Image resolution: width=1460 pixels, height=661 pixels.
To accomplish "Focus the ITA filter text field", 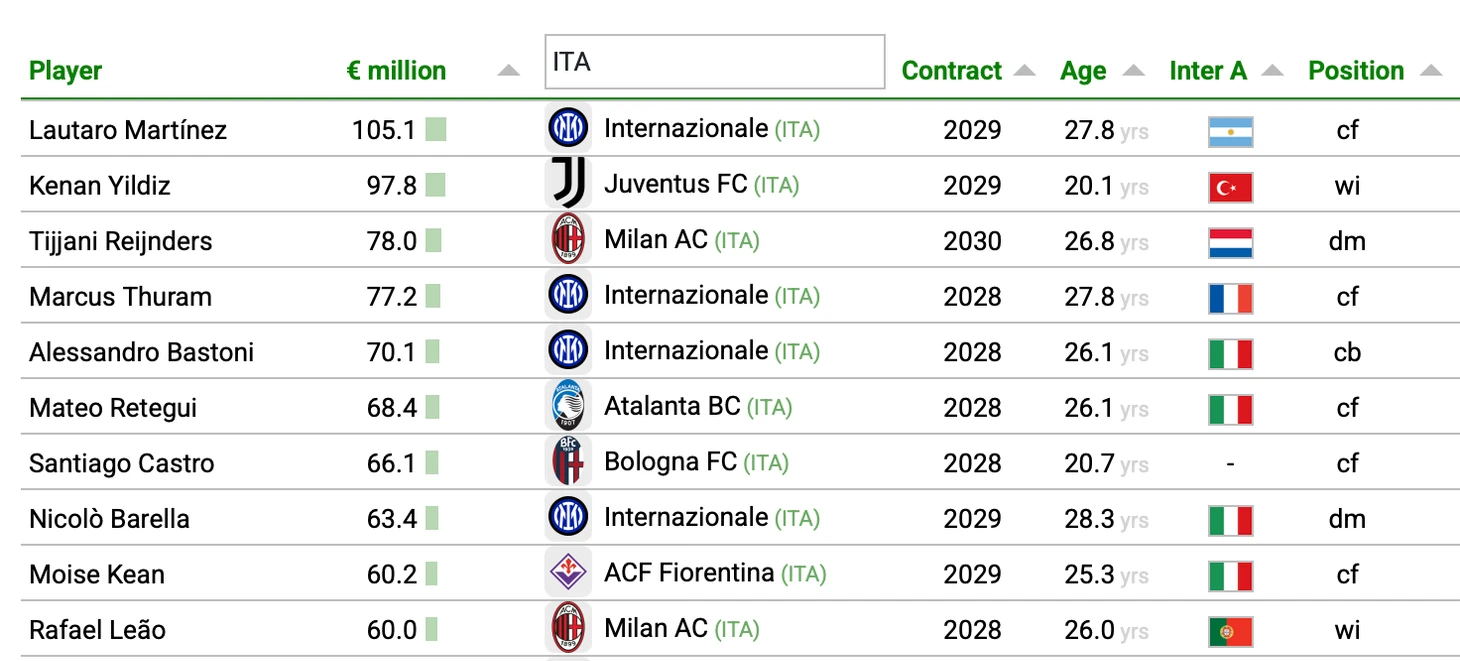I will tap(714, 62).
